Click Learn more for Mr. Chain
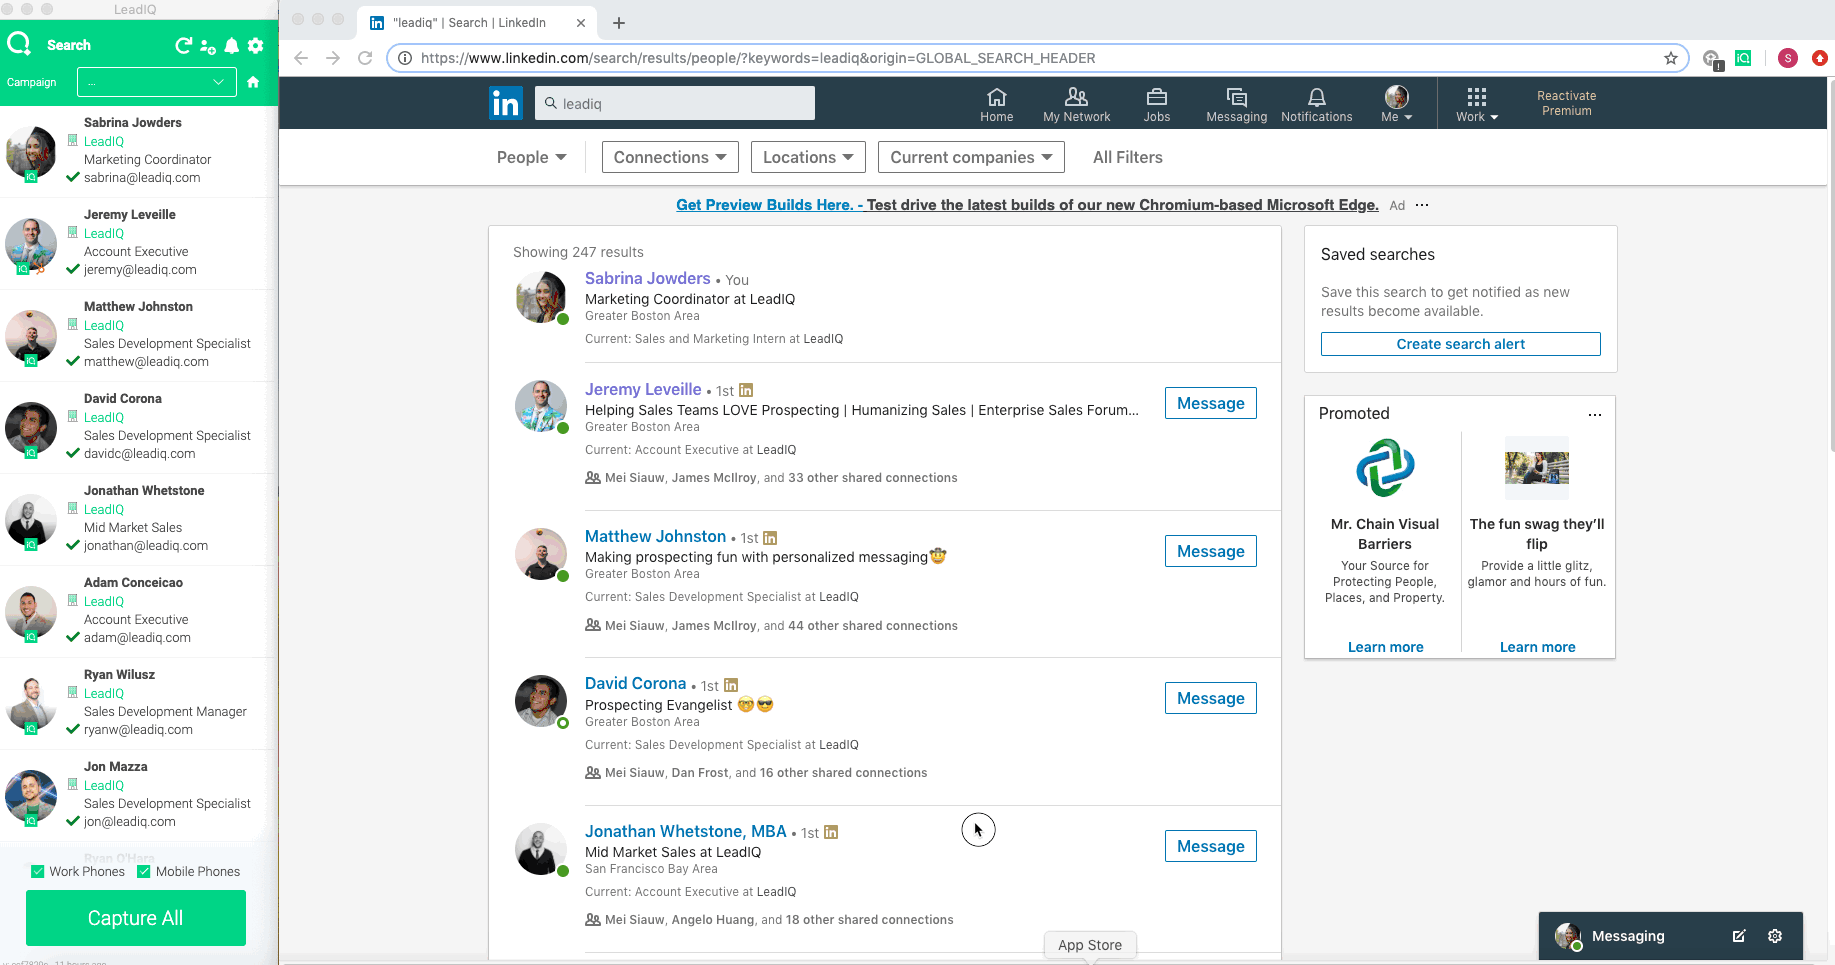 pyautogui.click(x=1385, y=647)
